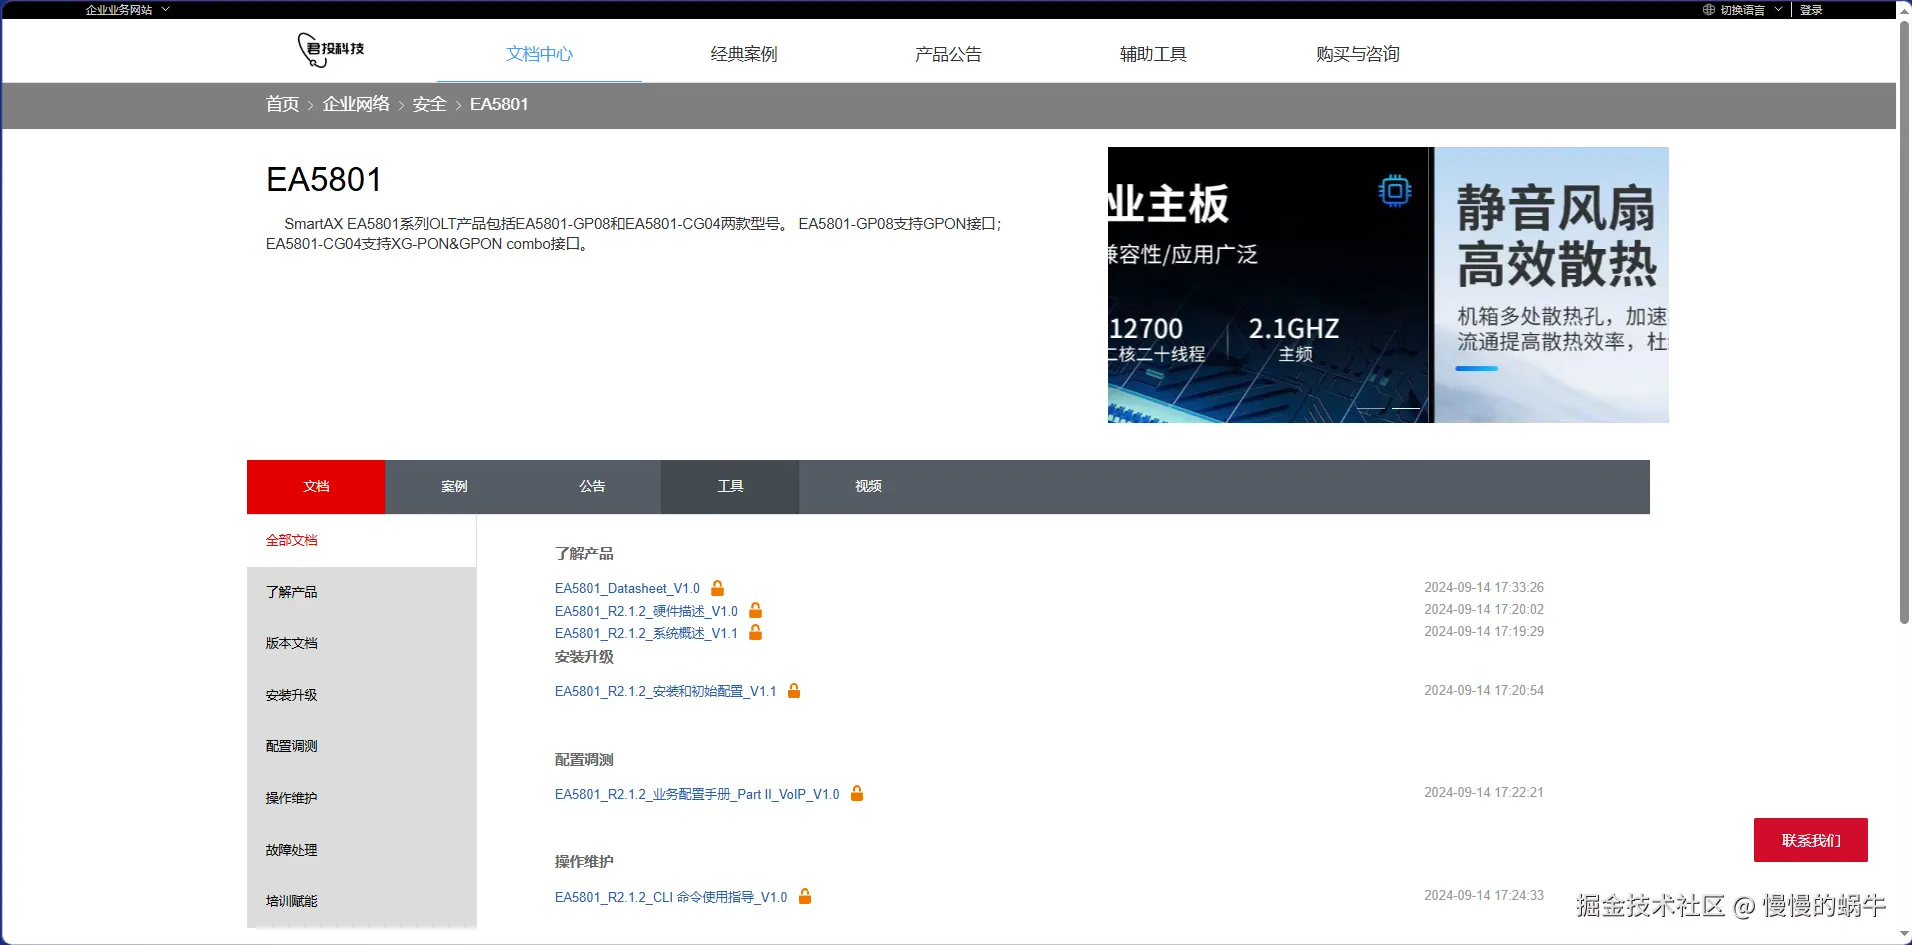The width and height of the screenshot is (1912, 945).
Task: Open EA5801_R2.1.2_CLI 命令使用指导_V1.0 document
Action: (x=671, y=897)
